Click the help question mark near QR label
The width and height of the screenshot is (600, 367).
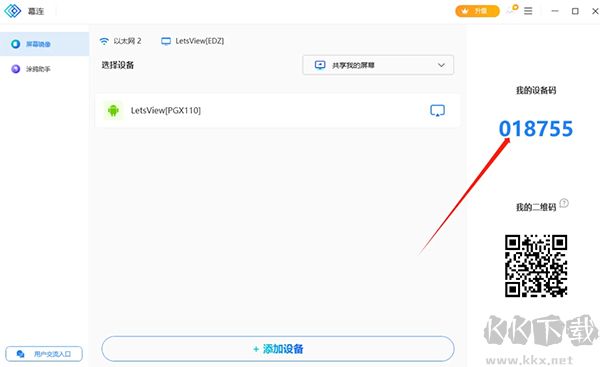tap(564, 203)
